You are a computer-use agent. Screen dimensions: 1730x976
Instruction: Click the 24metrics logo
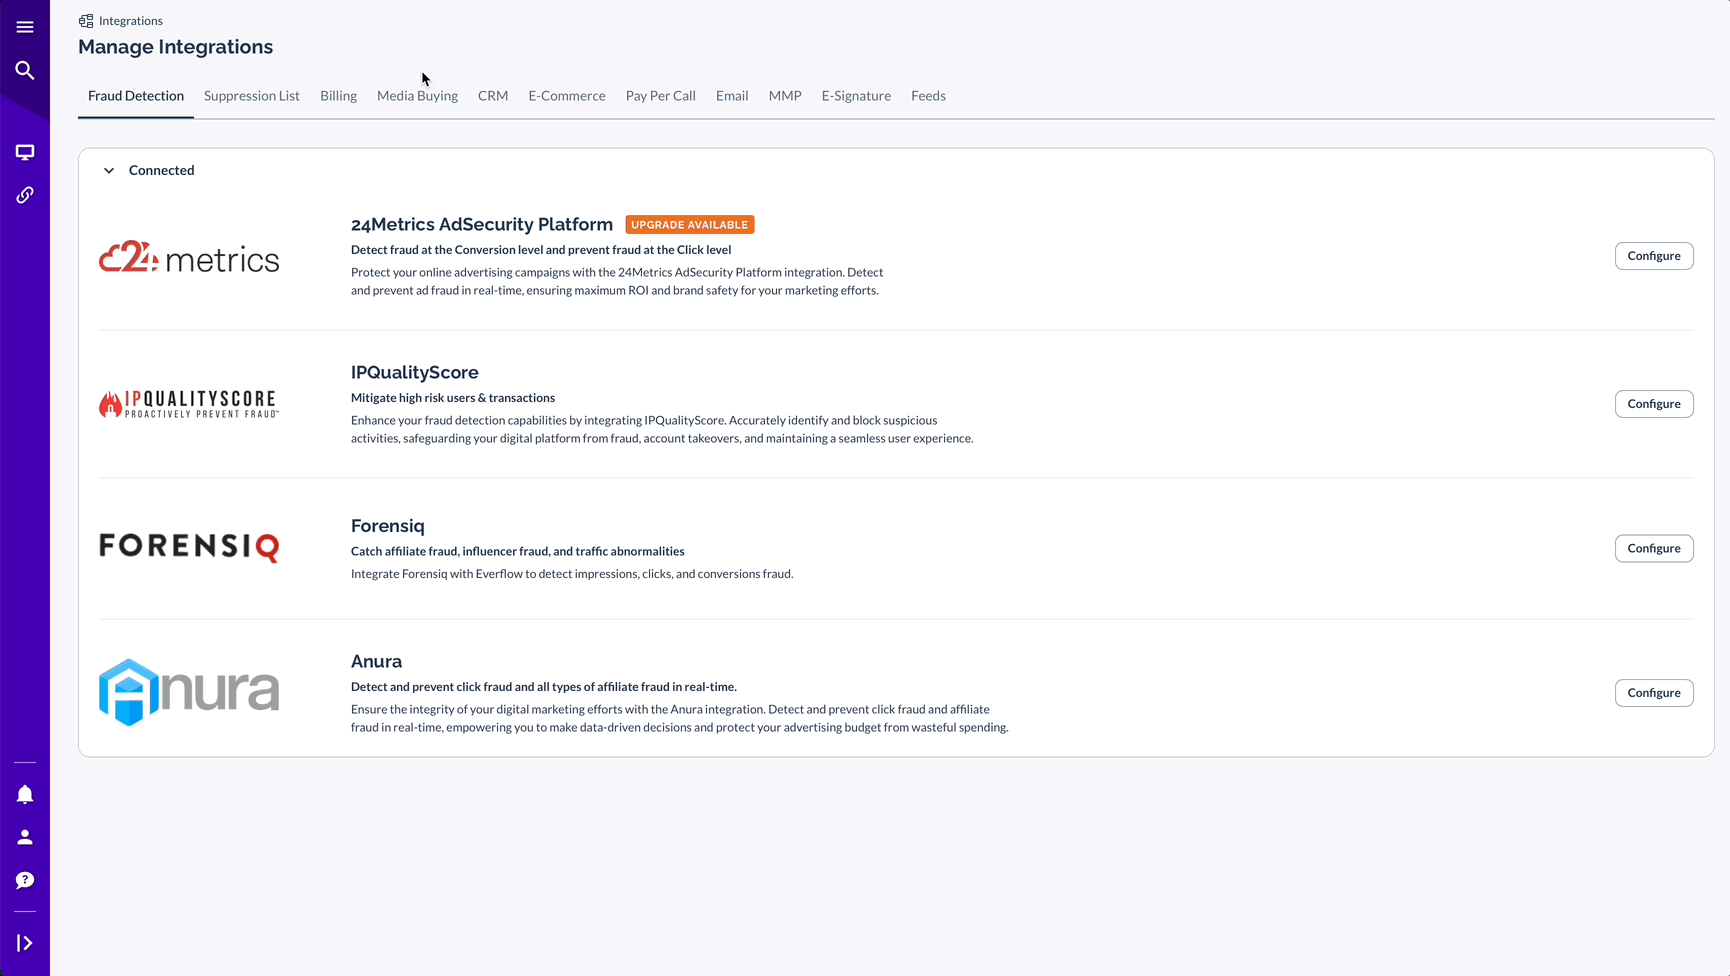[x=189, y=257]
